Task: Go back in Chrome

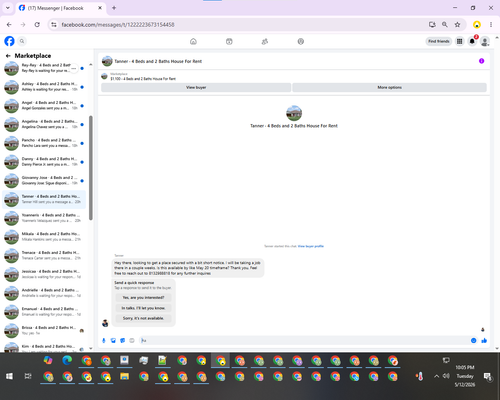Action: pyautogui.click(x=9, y=25)
